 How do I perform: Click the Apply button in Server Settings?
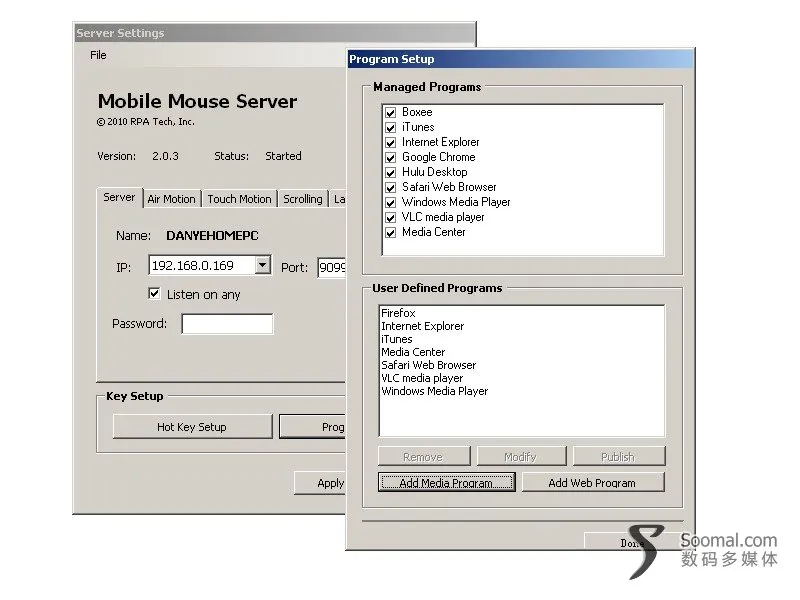[x=321, y=483]
